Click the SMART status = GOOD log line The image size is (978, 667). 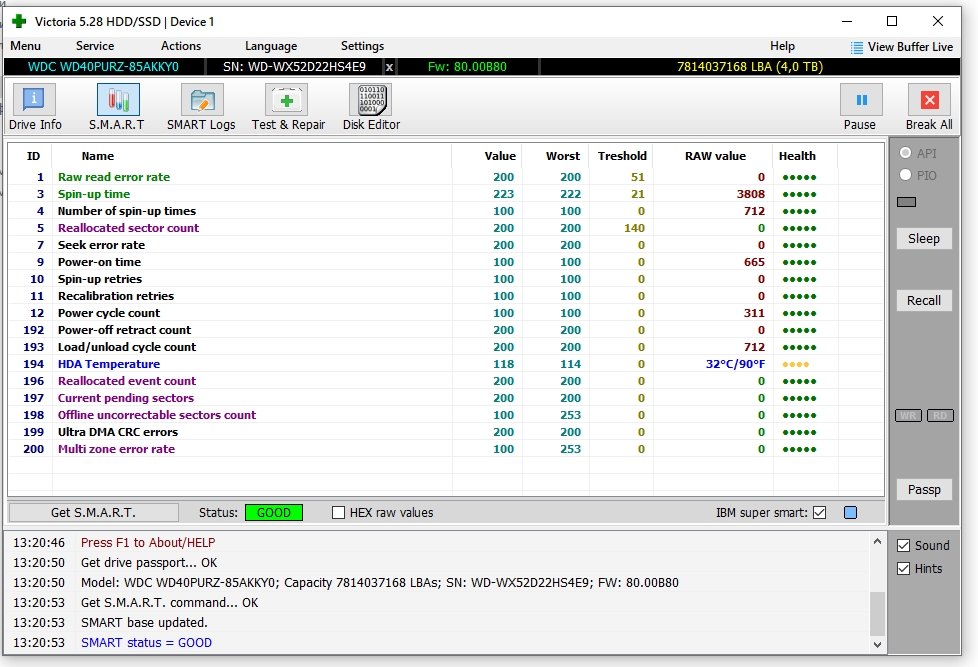pos(147,643)
